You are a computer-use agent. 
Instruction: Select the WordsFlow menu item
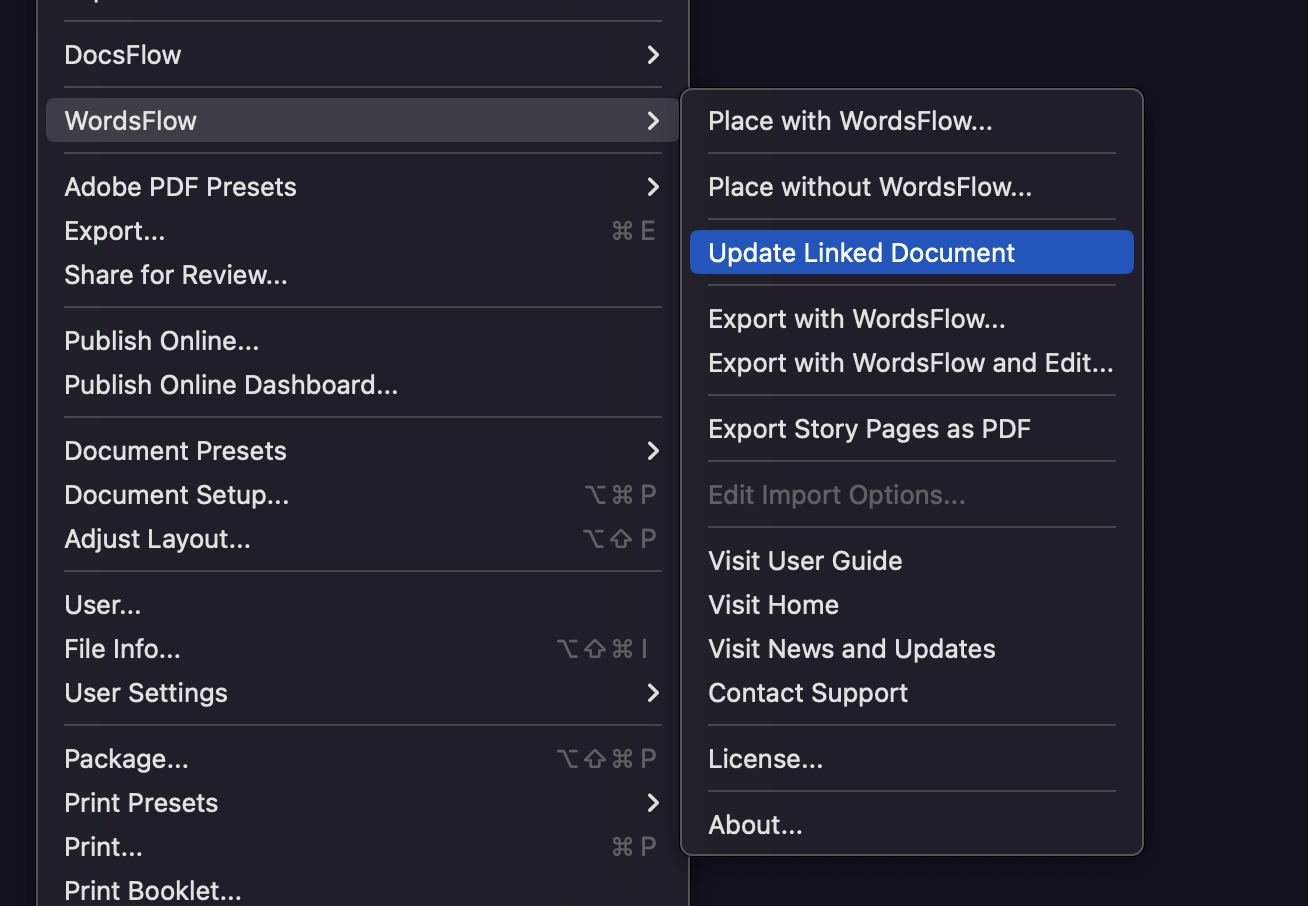(362, 121)
